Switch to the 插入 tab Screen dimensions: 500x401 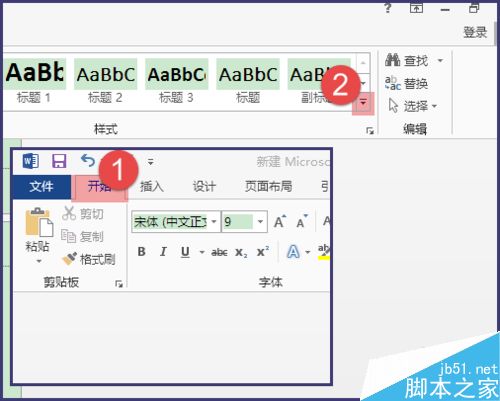tap(152, 187)
